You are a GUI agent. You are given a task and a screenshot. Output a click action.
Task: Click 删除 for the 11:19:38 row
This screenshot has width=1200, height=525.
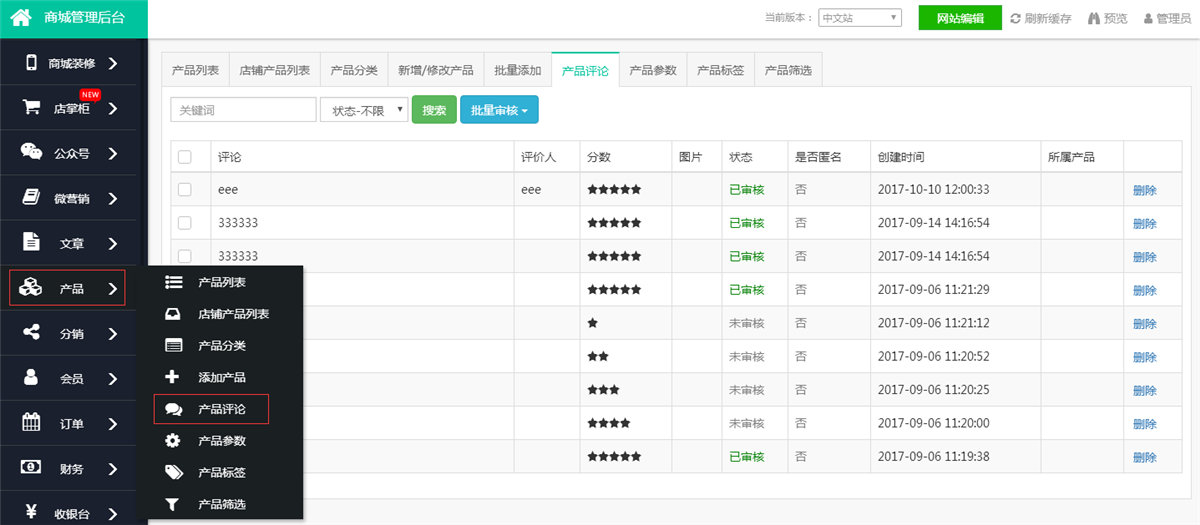tap(1145, 457)
